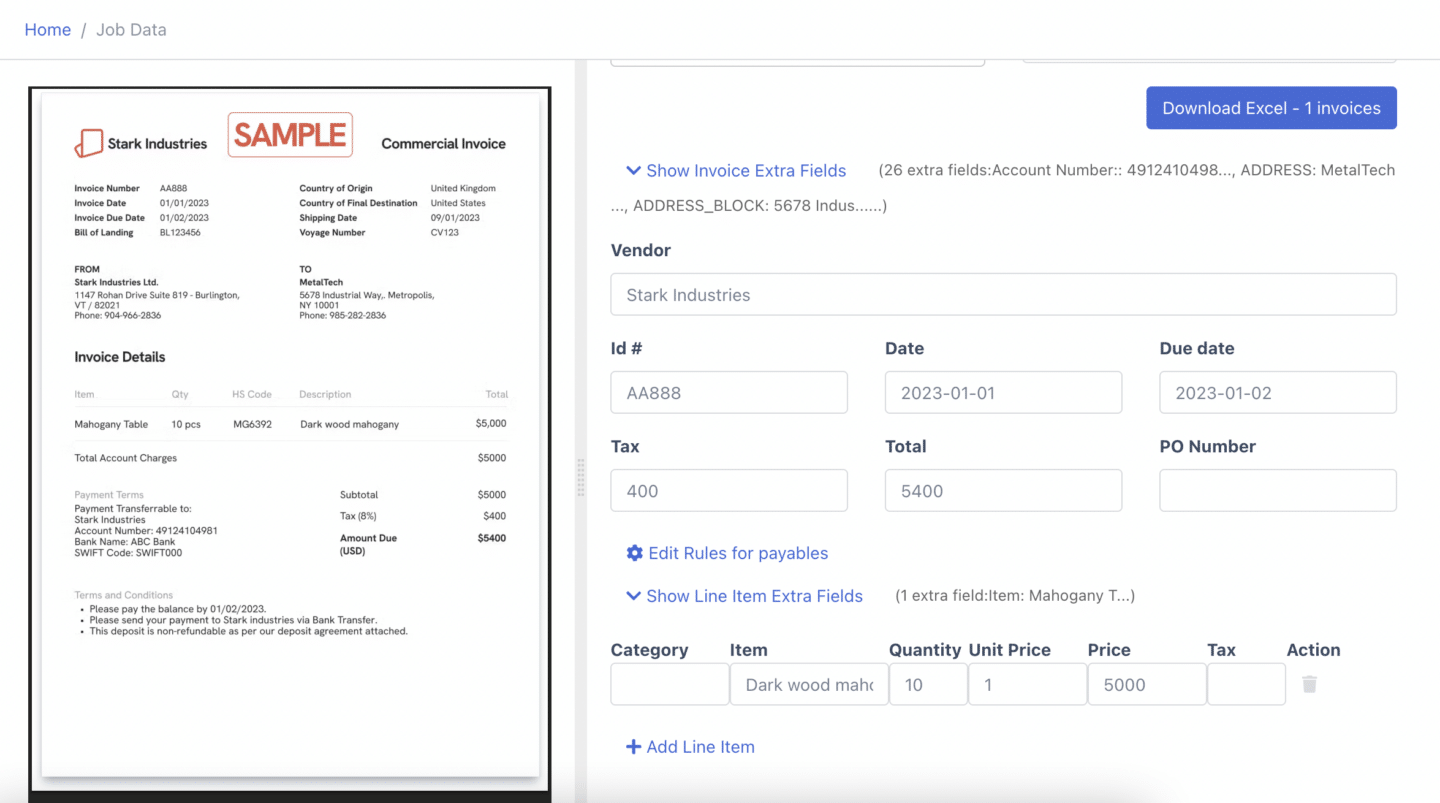Screen dimensions: 1440x803
Task: Focus the empty PO Number field
Action: (x=1278, y=491)
